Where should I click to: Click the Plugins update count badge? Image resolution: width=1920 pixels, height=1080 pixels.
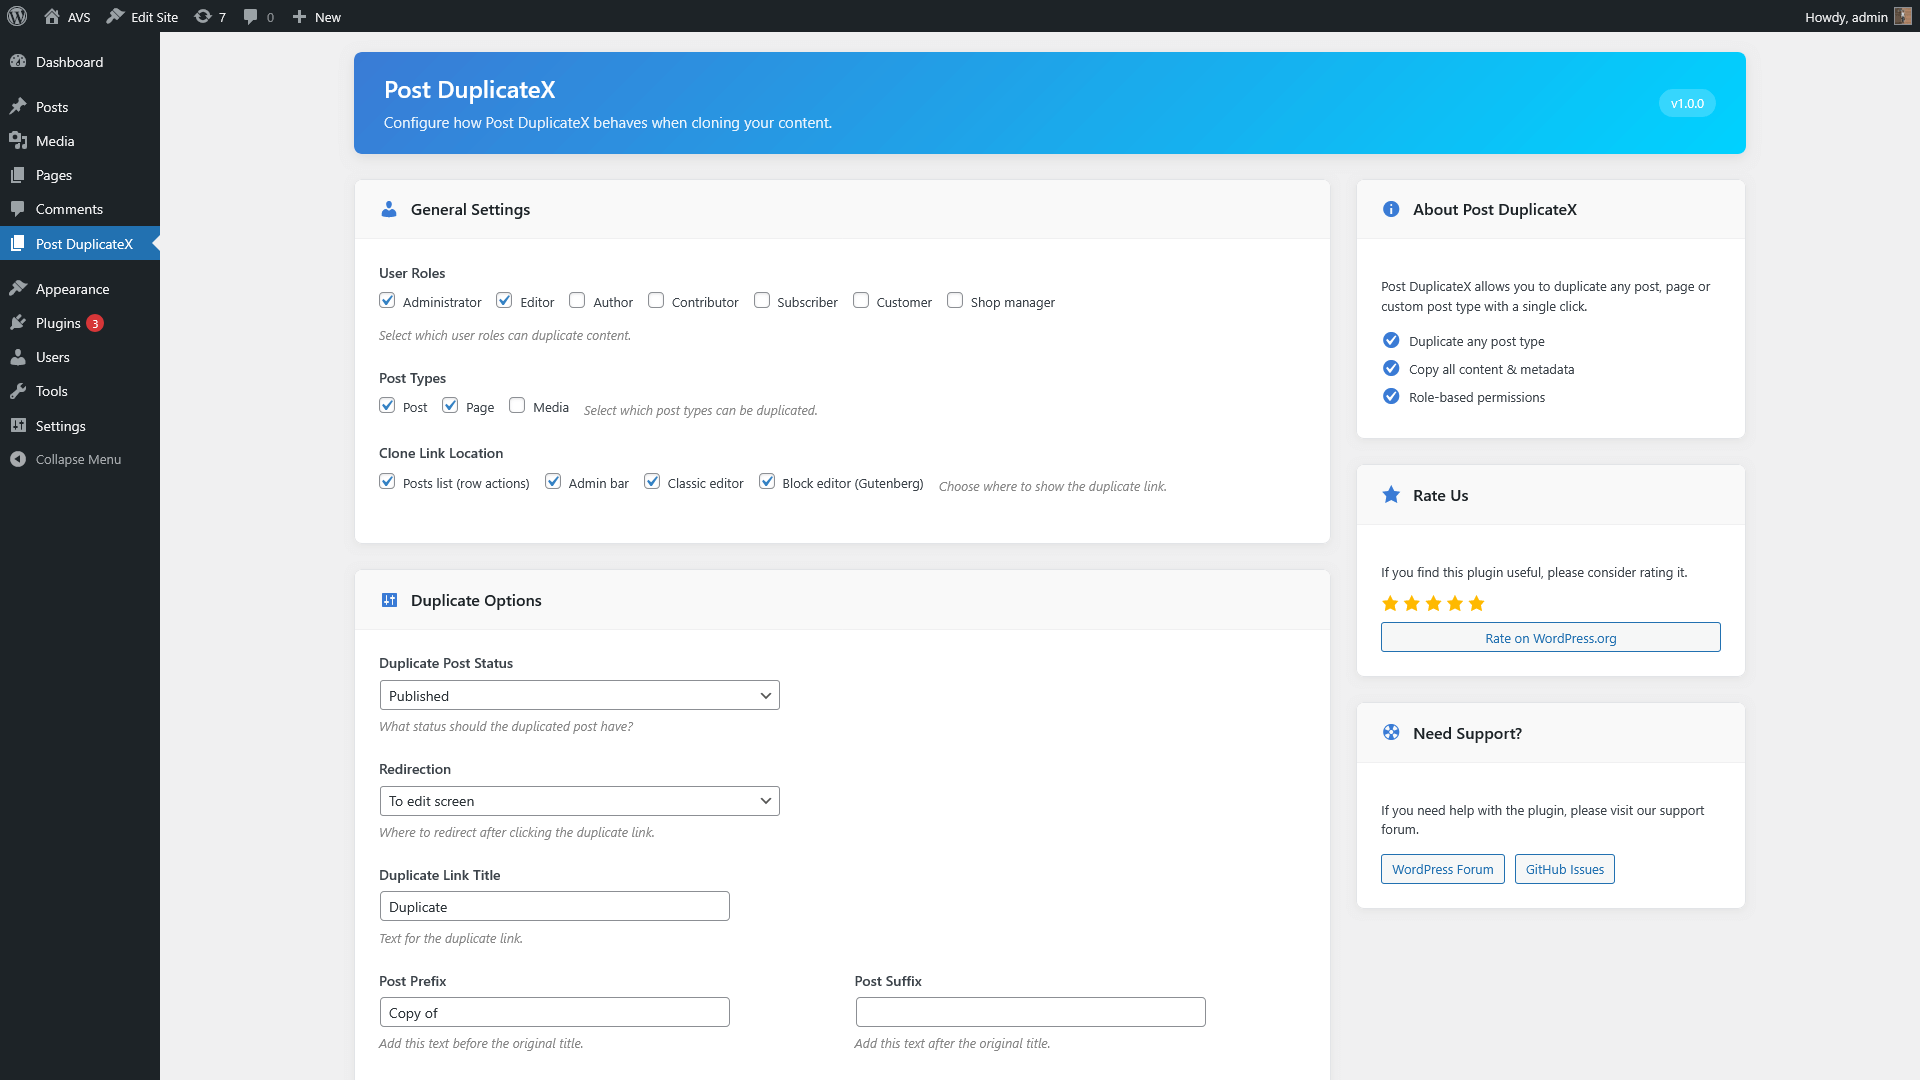[x=95, y=323]
